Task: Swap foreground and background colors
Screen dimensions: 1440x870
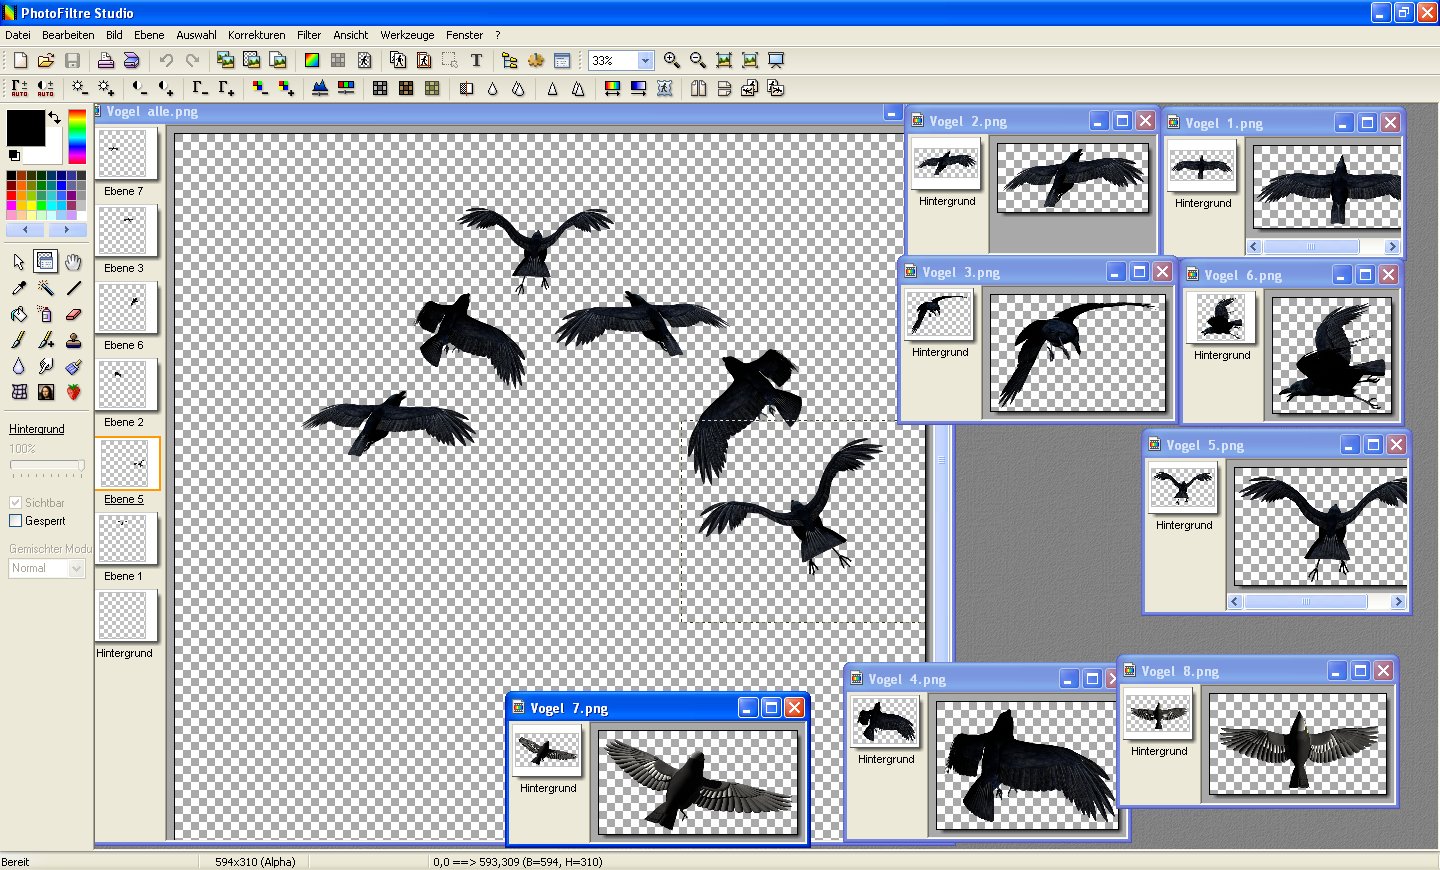Action: 54,118
